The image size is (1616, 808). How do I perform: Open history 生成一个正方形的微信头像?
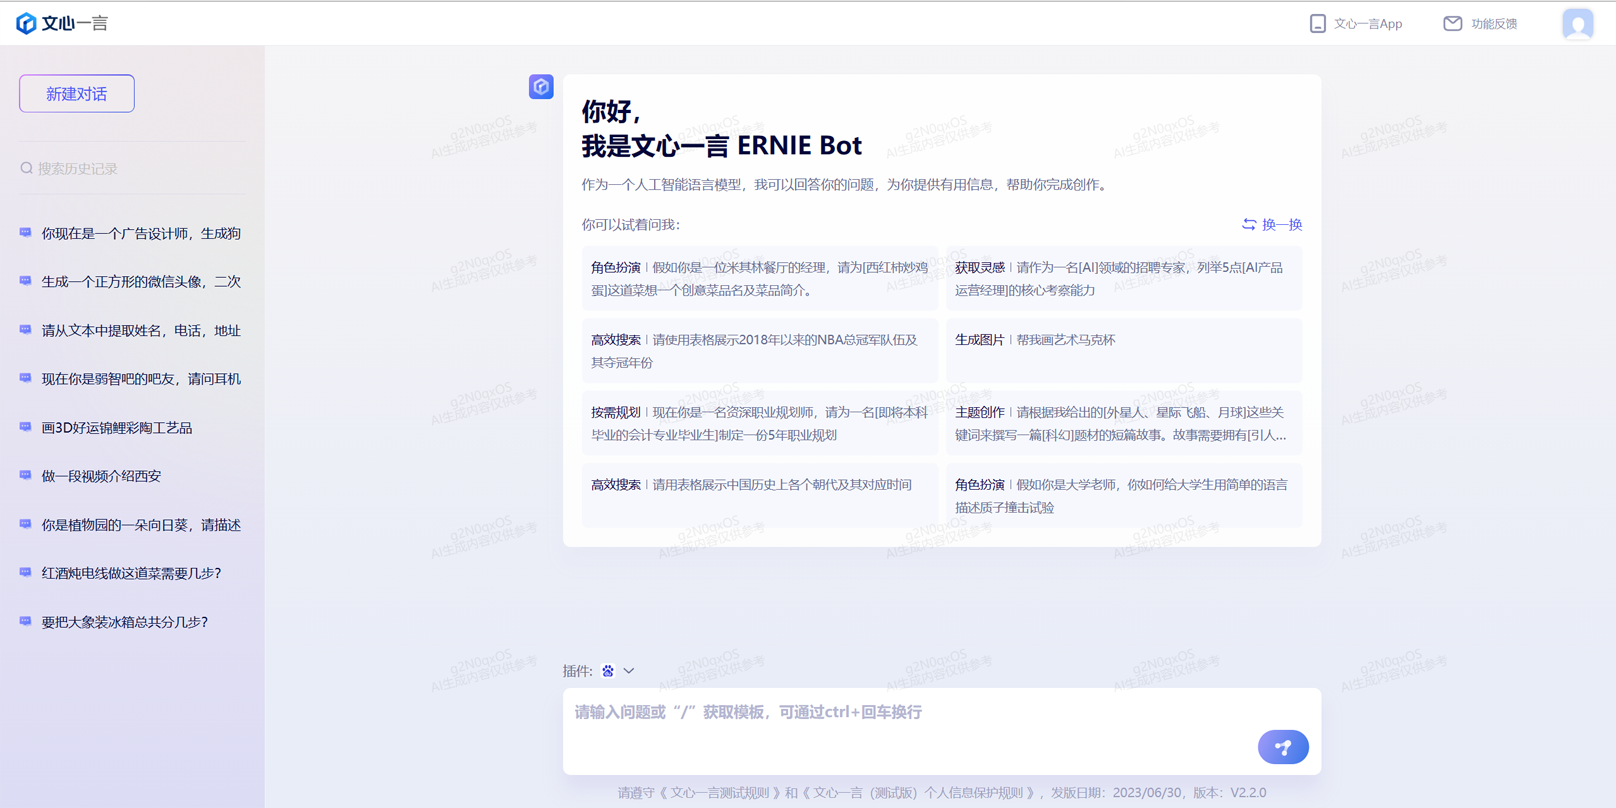point(141,281)
